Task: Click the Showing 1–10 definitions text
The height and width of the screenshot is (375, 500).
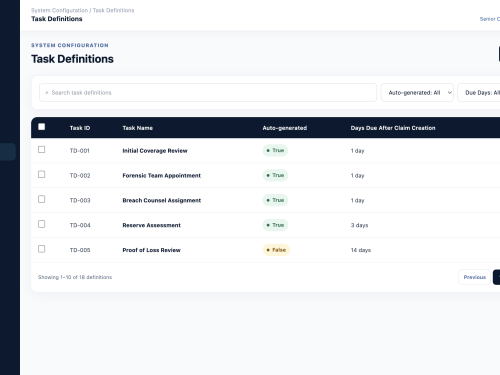Action: pyautogui.click(x=75, y=277)
